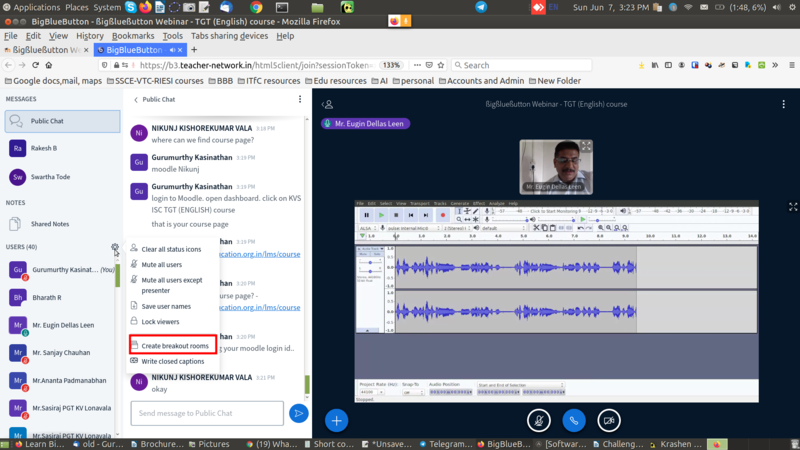Screen dimensions: 800x450
Task: Open the Tools menu
Action: [172, 36]
